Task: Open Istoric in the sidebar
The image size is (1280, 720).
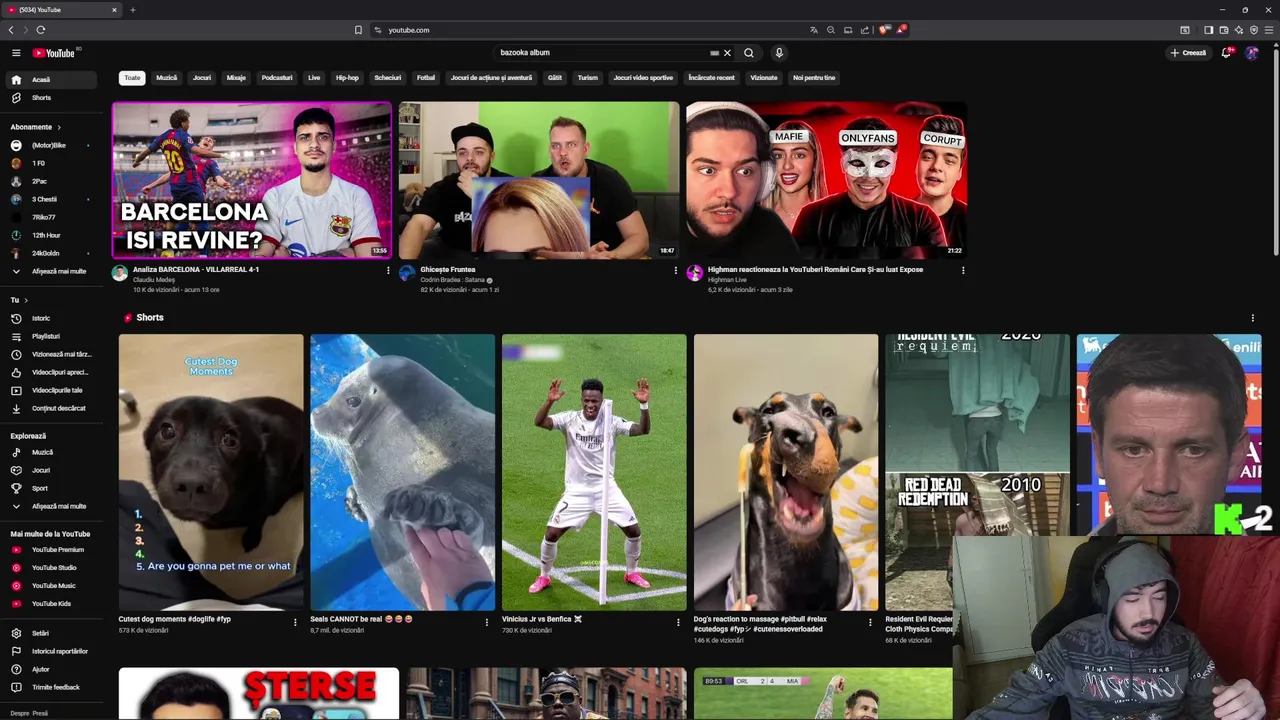Action: [x=52, y=318]
